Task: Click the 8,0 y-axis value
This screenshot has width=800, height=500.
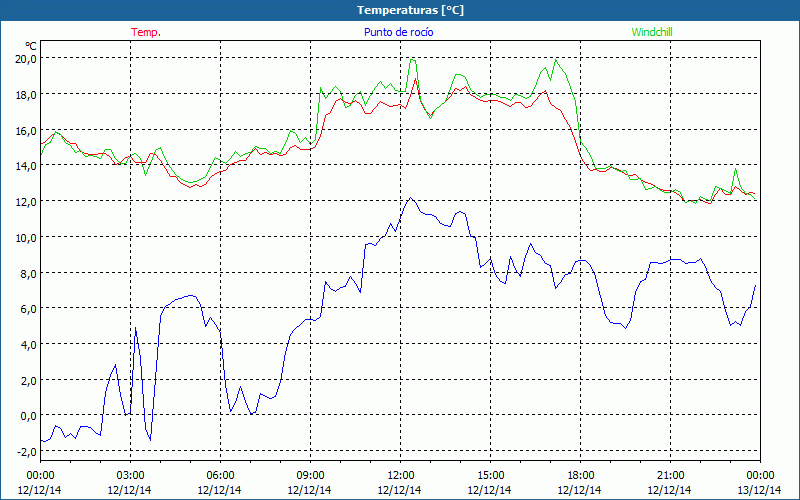Action: 29,273
